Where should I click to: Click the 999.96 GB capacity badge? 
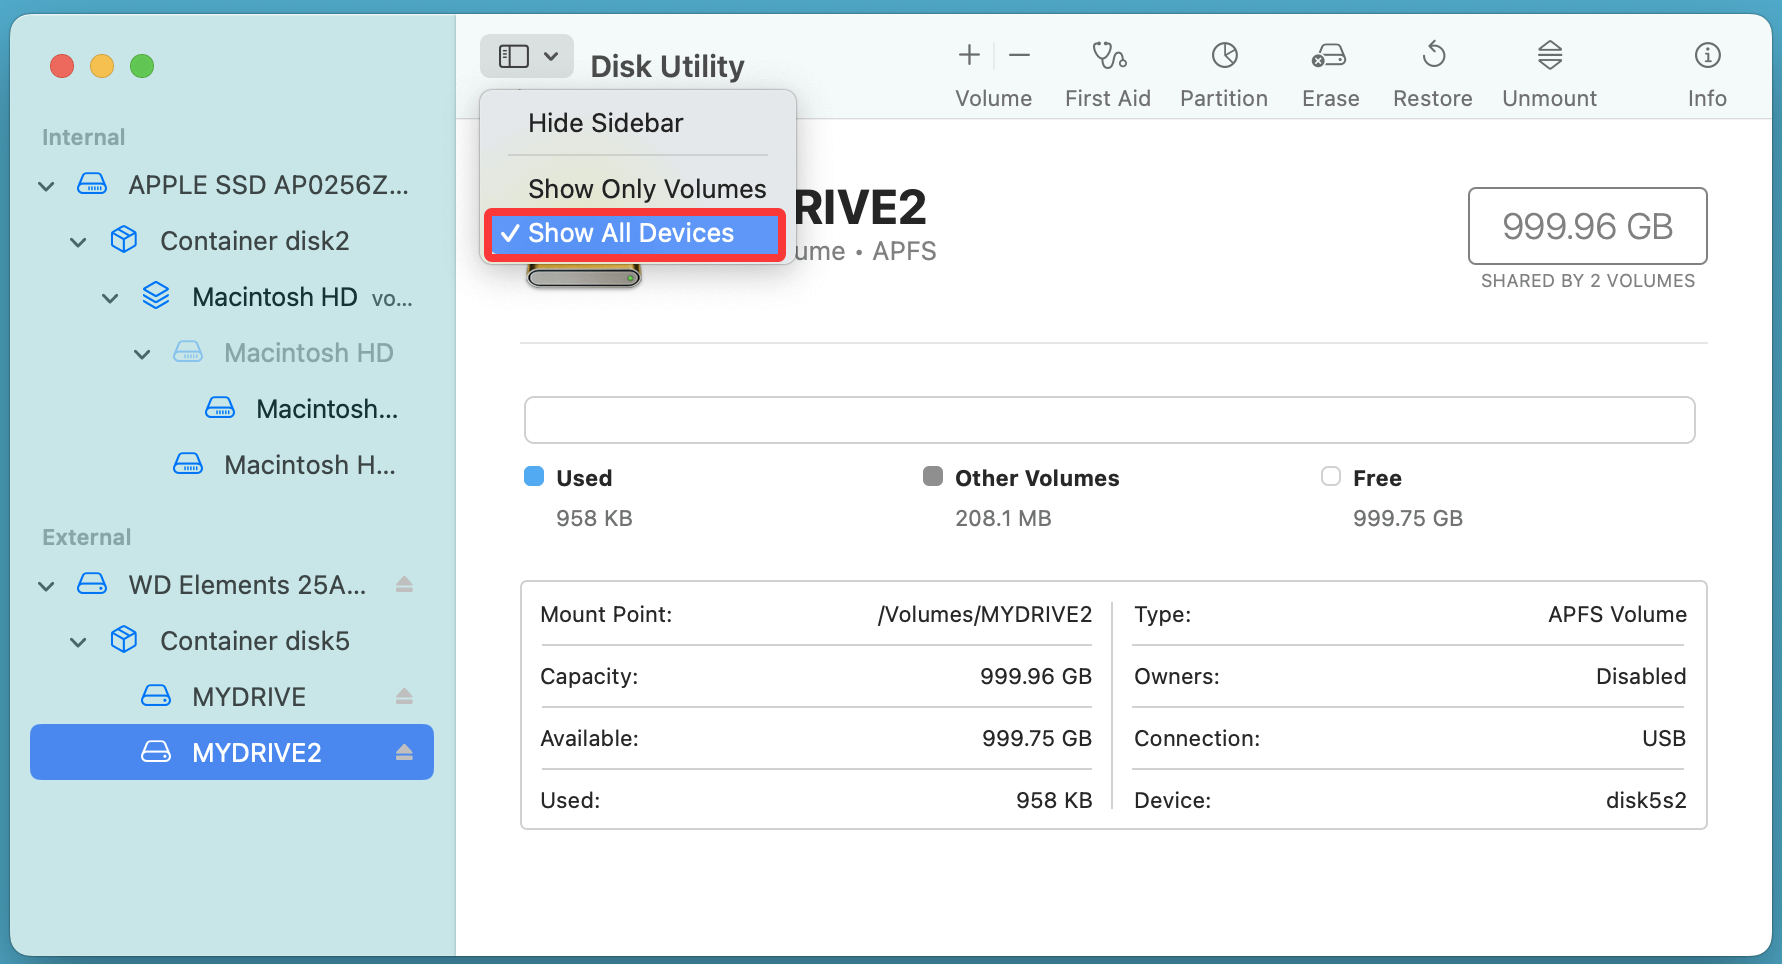point(1586,226)
